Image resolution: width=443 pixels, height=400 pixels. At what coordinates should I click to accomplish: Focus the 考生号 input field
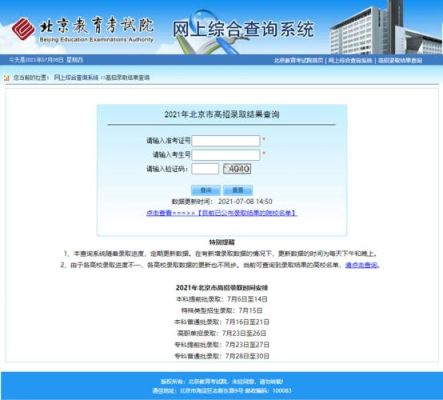pyautogui.click(x=226, y=155)
